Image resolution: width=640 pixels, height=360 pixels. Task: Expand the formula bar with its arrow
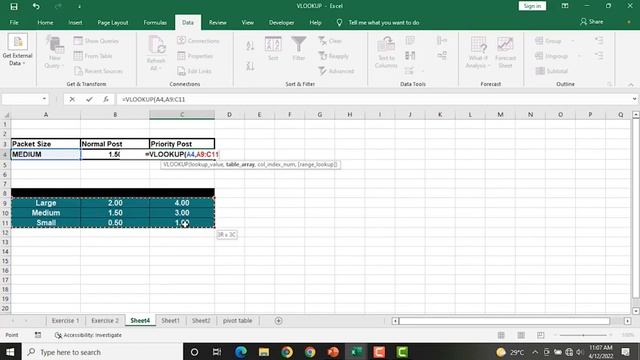634,99
